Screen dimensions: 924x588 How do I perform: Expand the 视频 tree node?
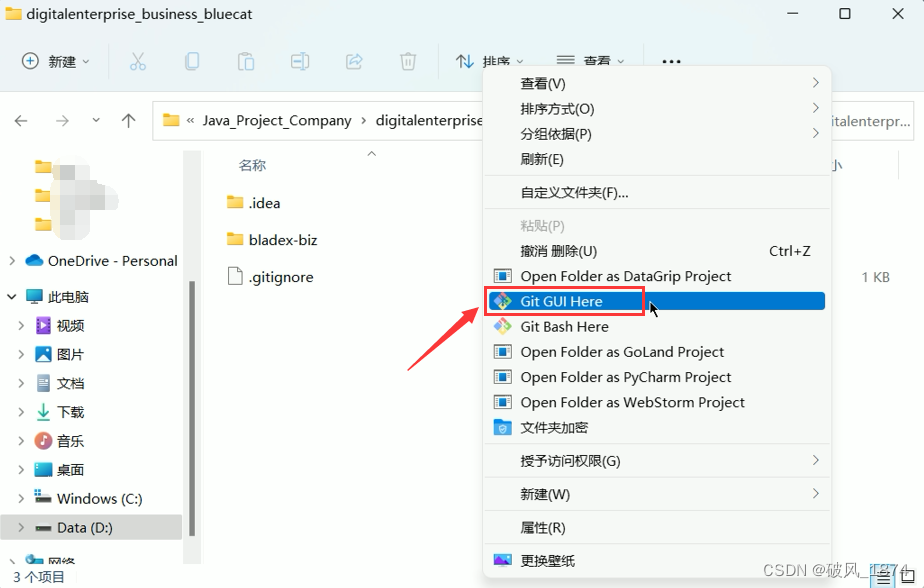[x=21, y=325]
